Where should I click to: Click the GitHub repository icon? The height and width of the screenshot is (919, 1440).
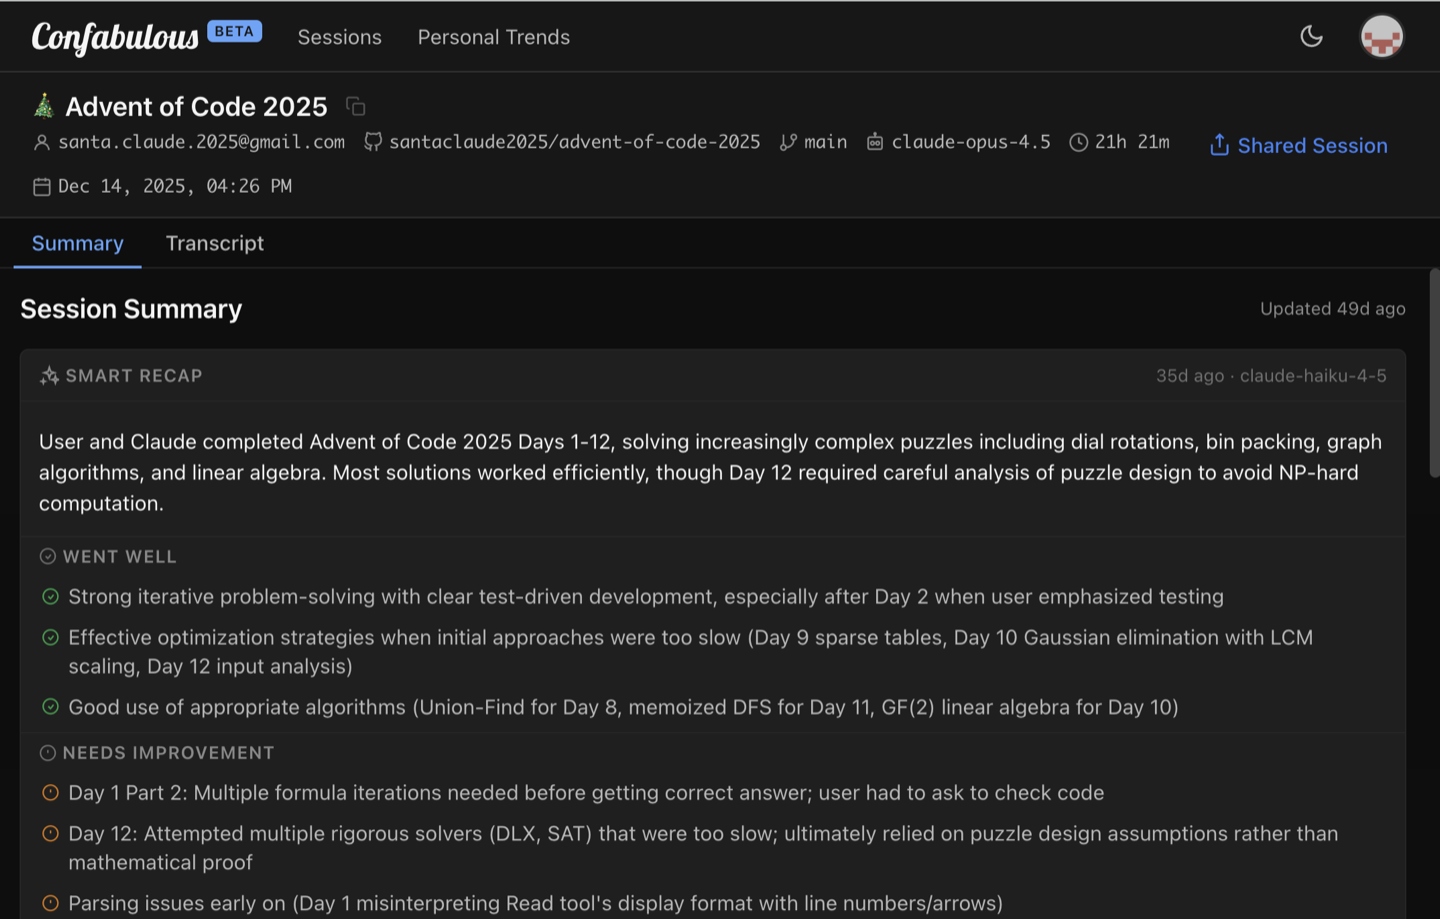(373, 142)
